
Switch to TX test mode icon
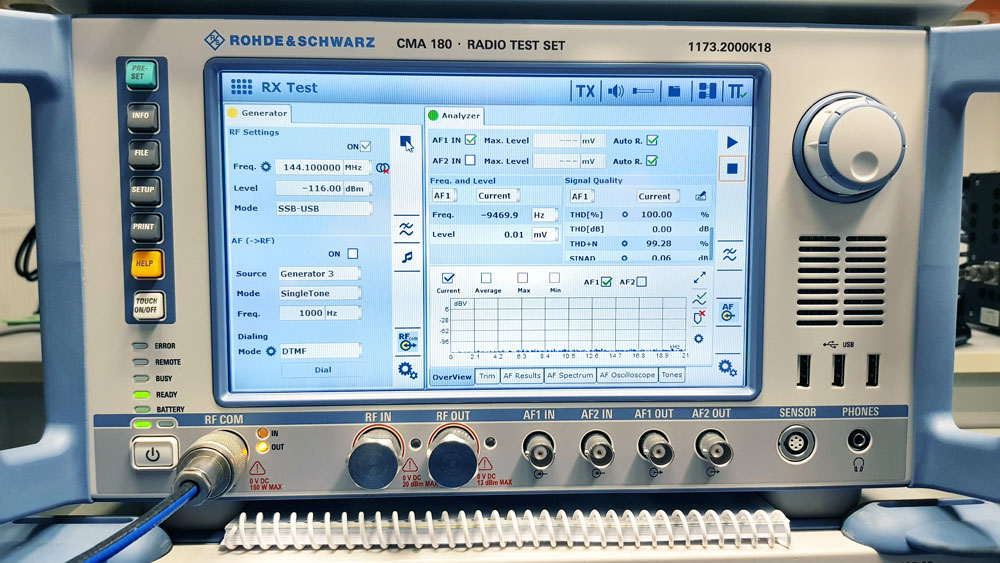585,91
